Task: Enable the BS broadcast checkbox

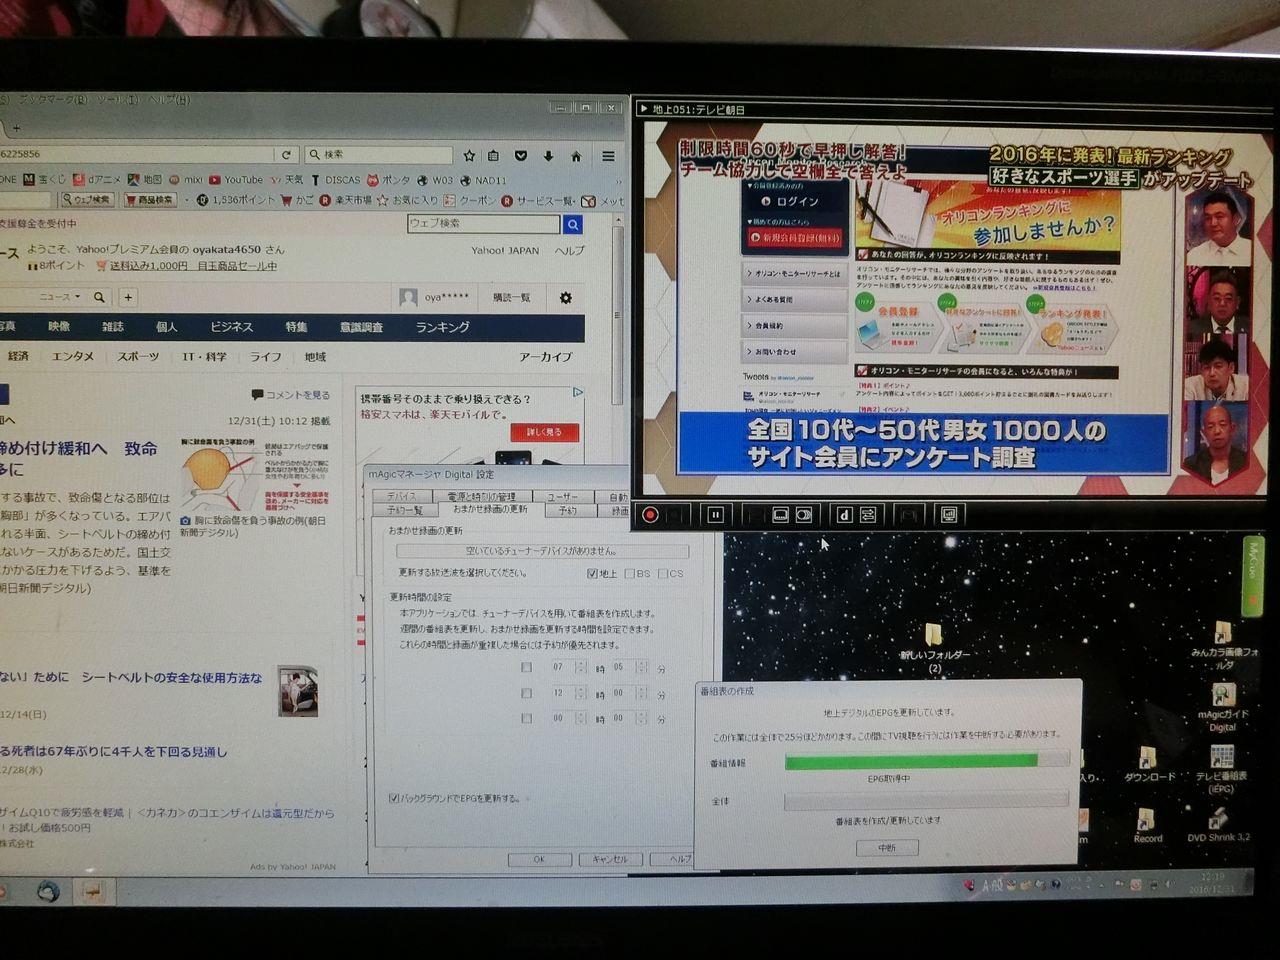Action: coord(629,573)
